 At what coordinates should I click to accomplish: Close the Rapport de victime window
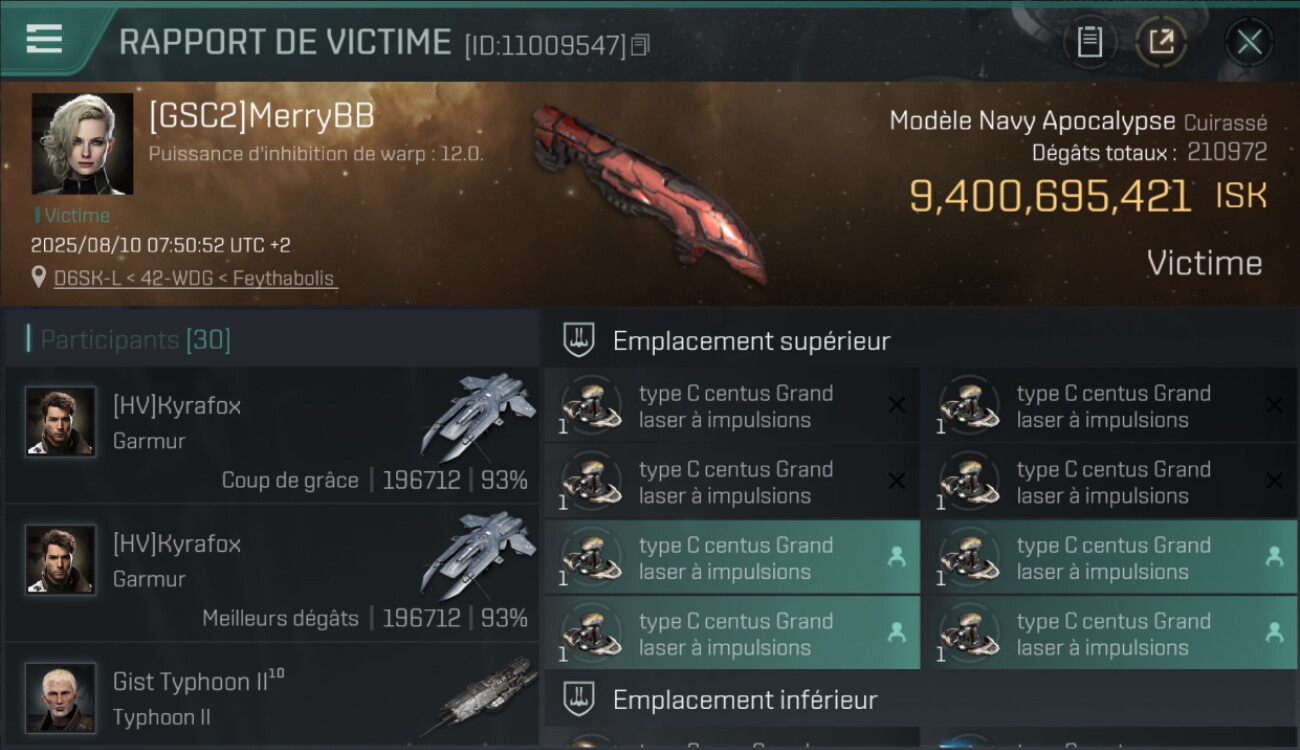[x=1249, y=42]
